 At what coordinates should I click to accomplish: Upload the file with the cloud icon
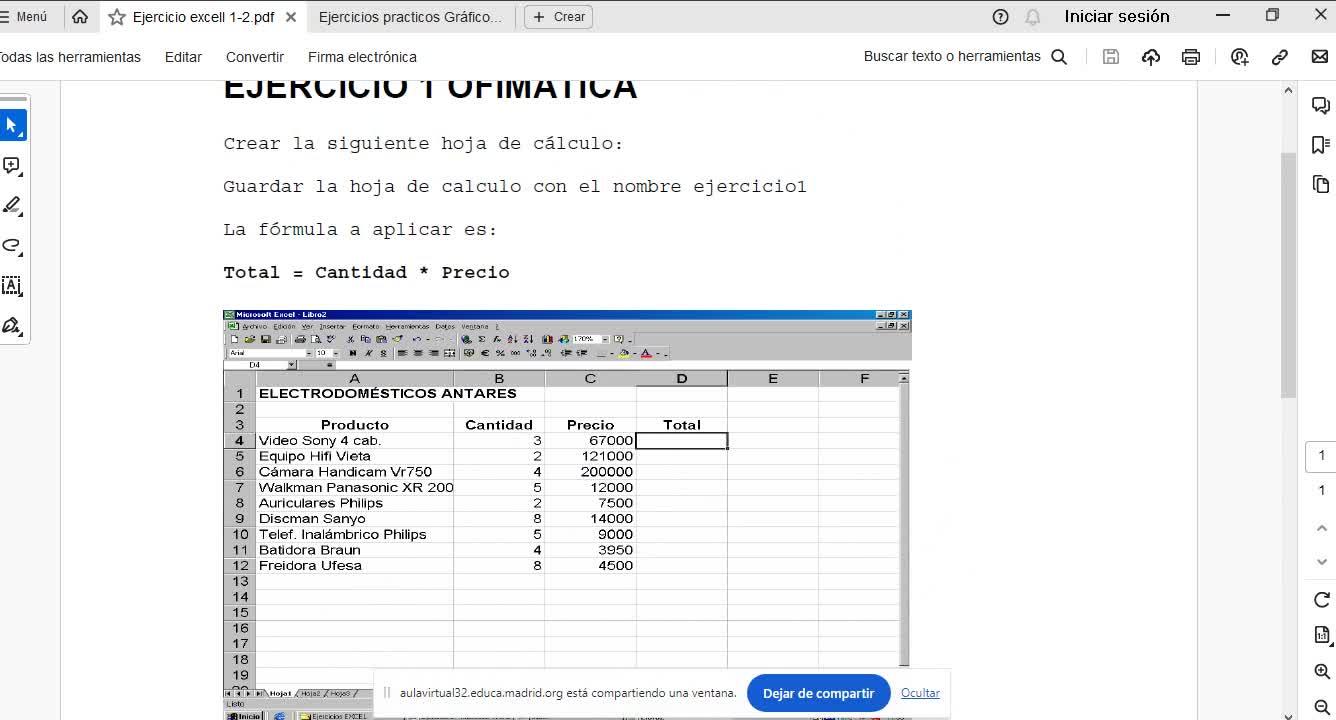[1151, 57]
